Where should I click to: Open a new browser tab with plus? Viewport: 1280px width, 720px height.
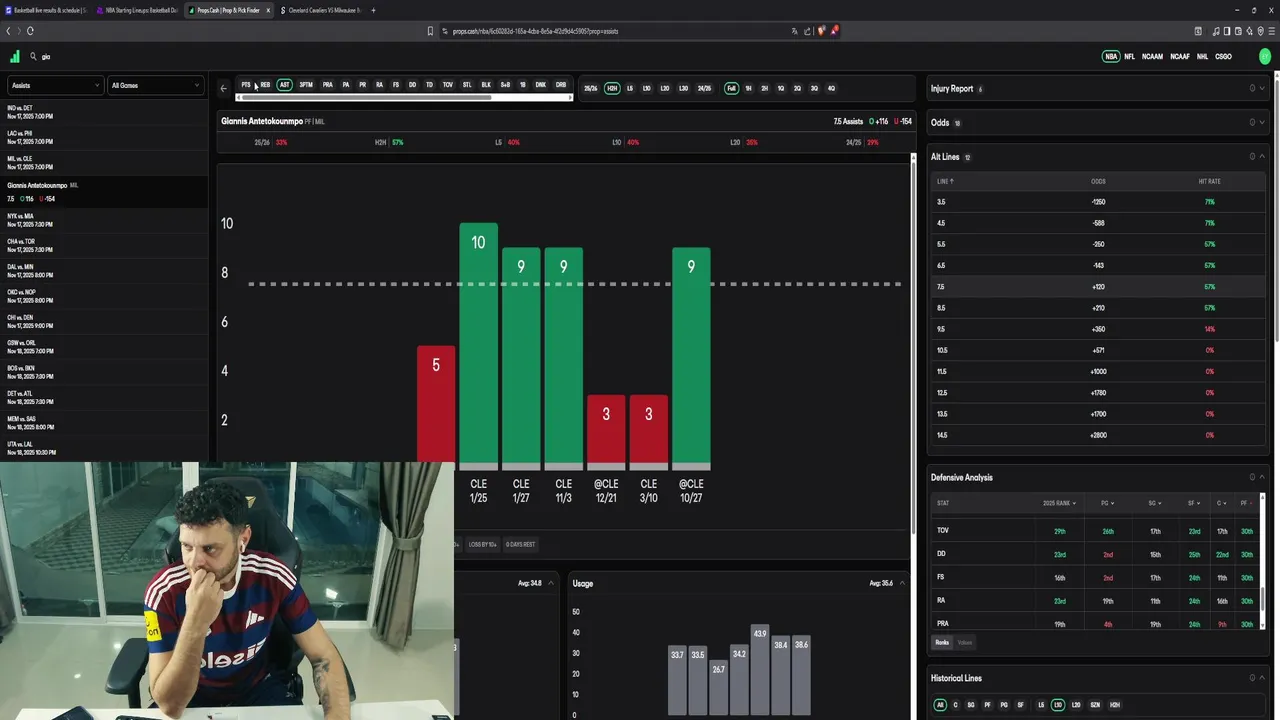(x=373, y=10)
